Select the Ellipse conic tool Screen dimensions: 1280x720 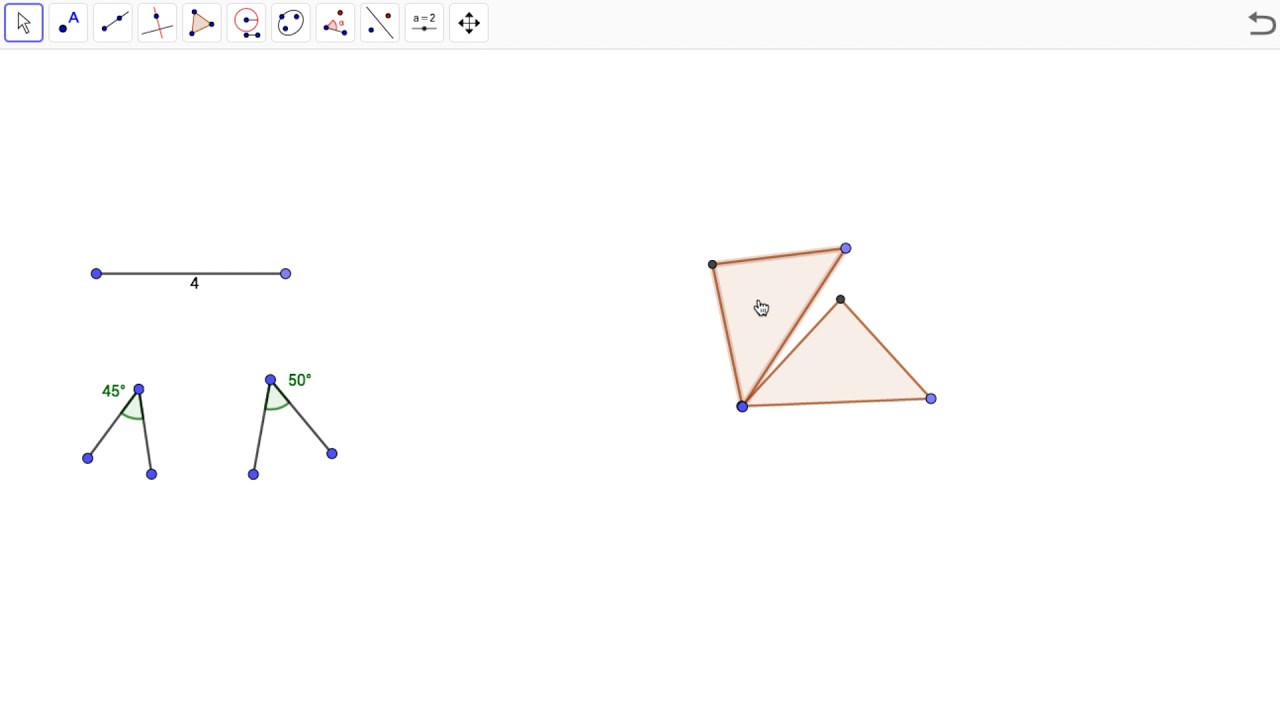291,22
